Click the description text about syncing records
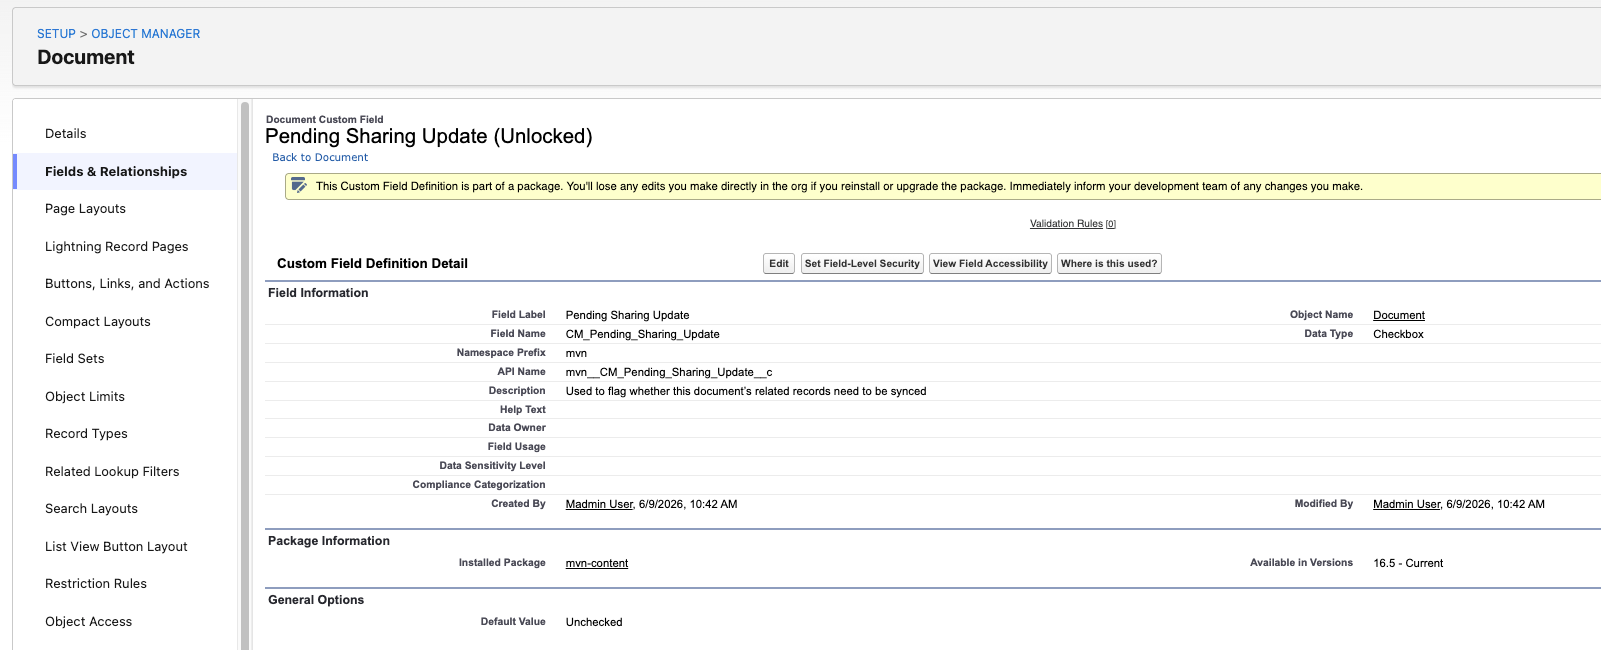This screenshot has height=650, width=1601. click(746, 391)
